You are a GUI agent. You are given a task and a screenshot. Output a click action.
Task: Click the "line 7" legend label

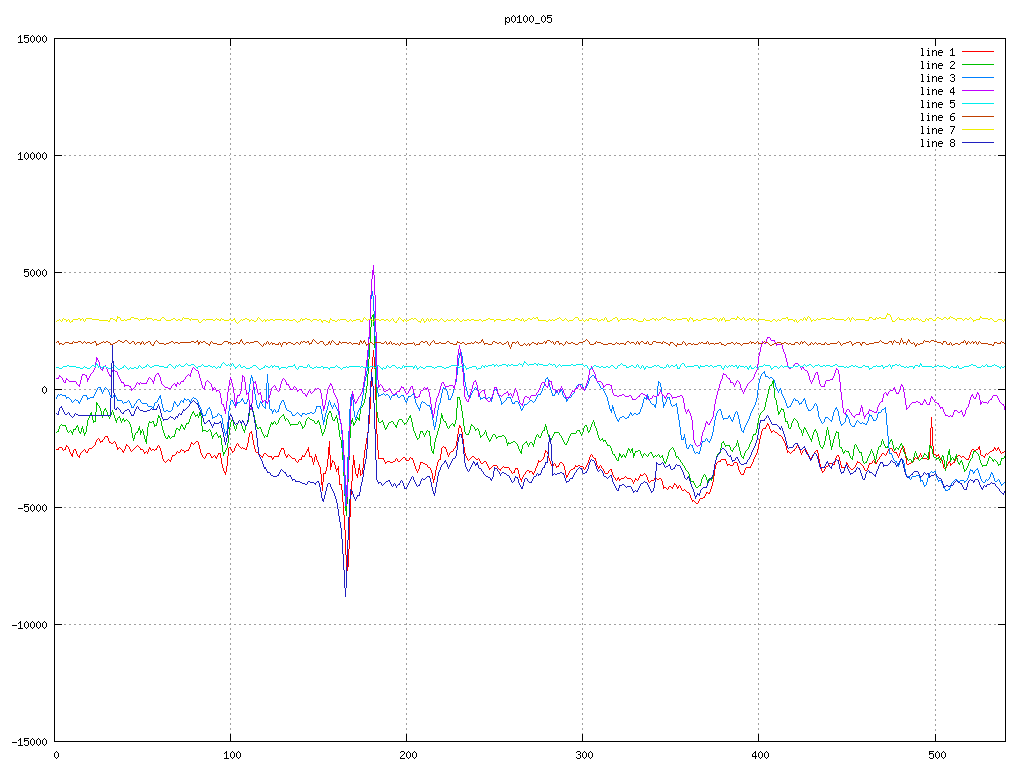click(x=937, y=130)
